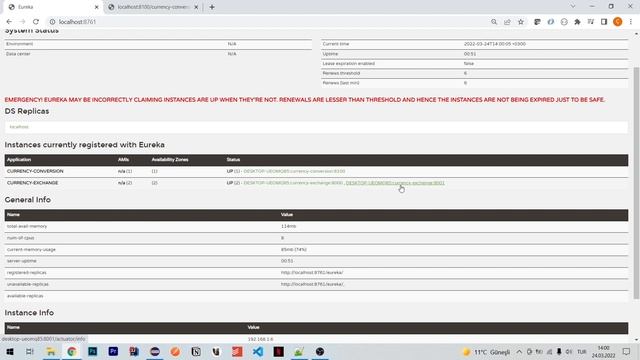The width and height of the screenshot is (640, 360).
Task: Switch the TUR input language indicator
Action: point(582,352)
